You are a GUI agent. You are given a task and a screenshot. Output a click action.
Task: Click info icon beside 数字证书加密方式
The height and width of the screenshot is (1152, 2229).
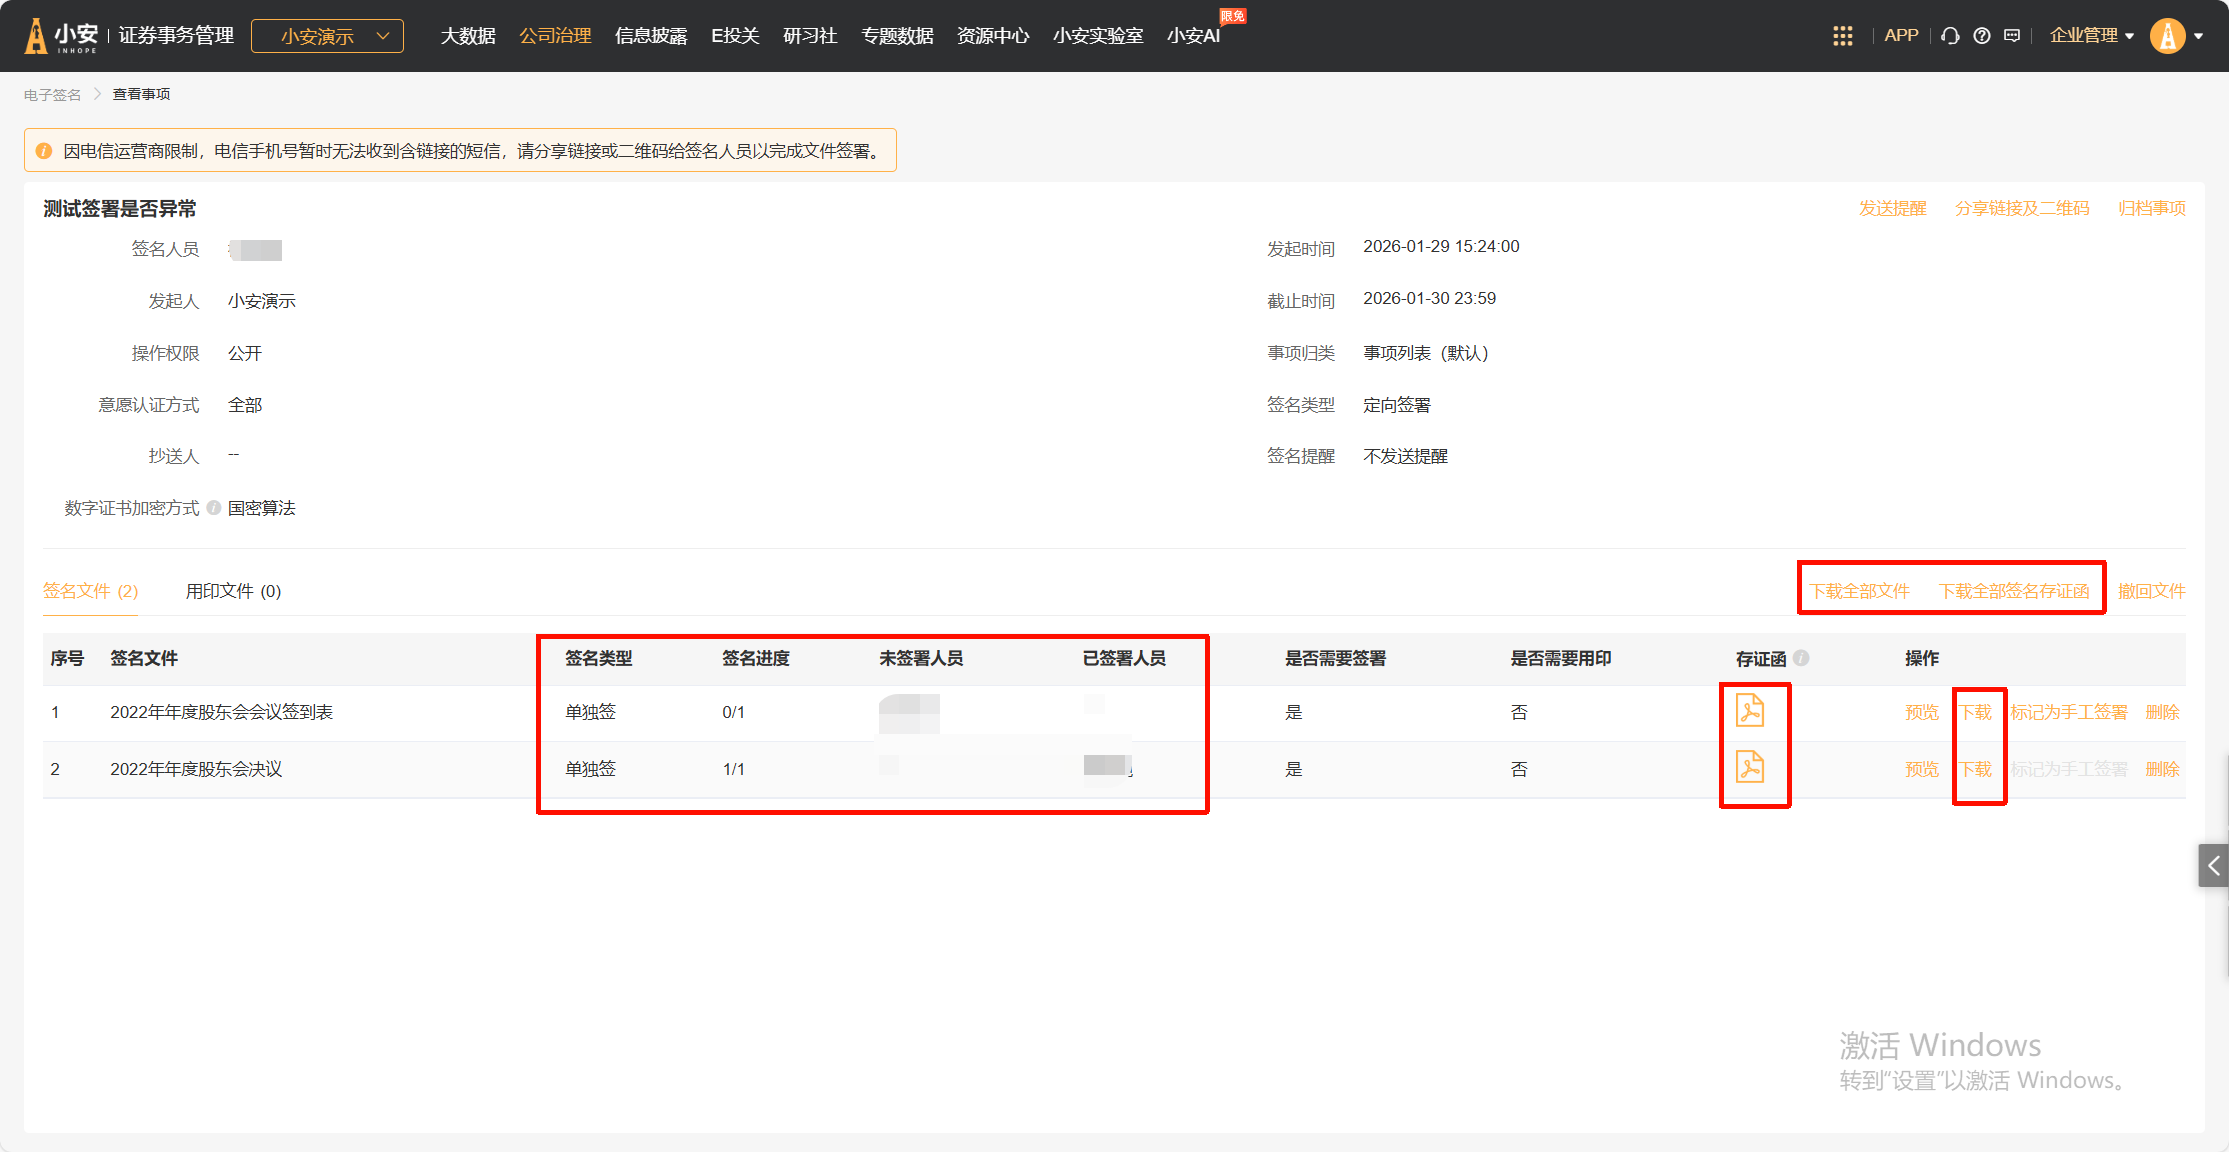[214, 508]
